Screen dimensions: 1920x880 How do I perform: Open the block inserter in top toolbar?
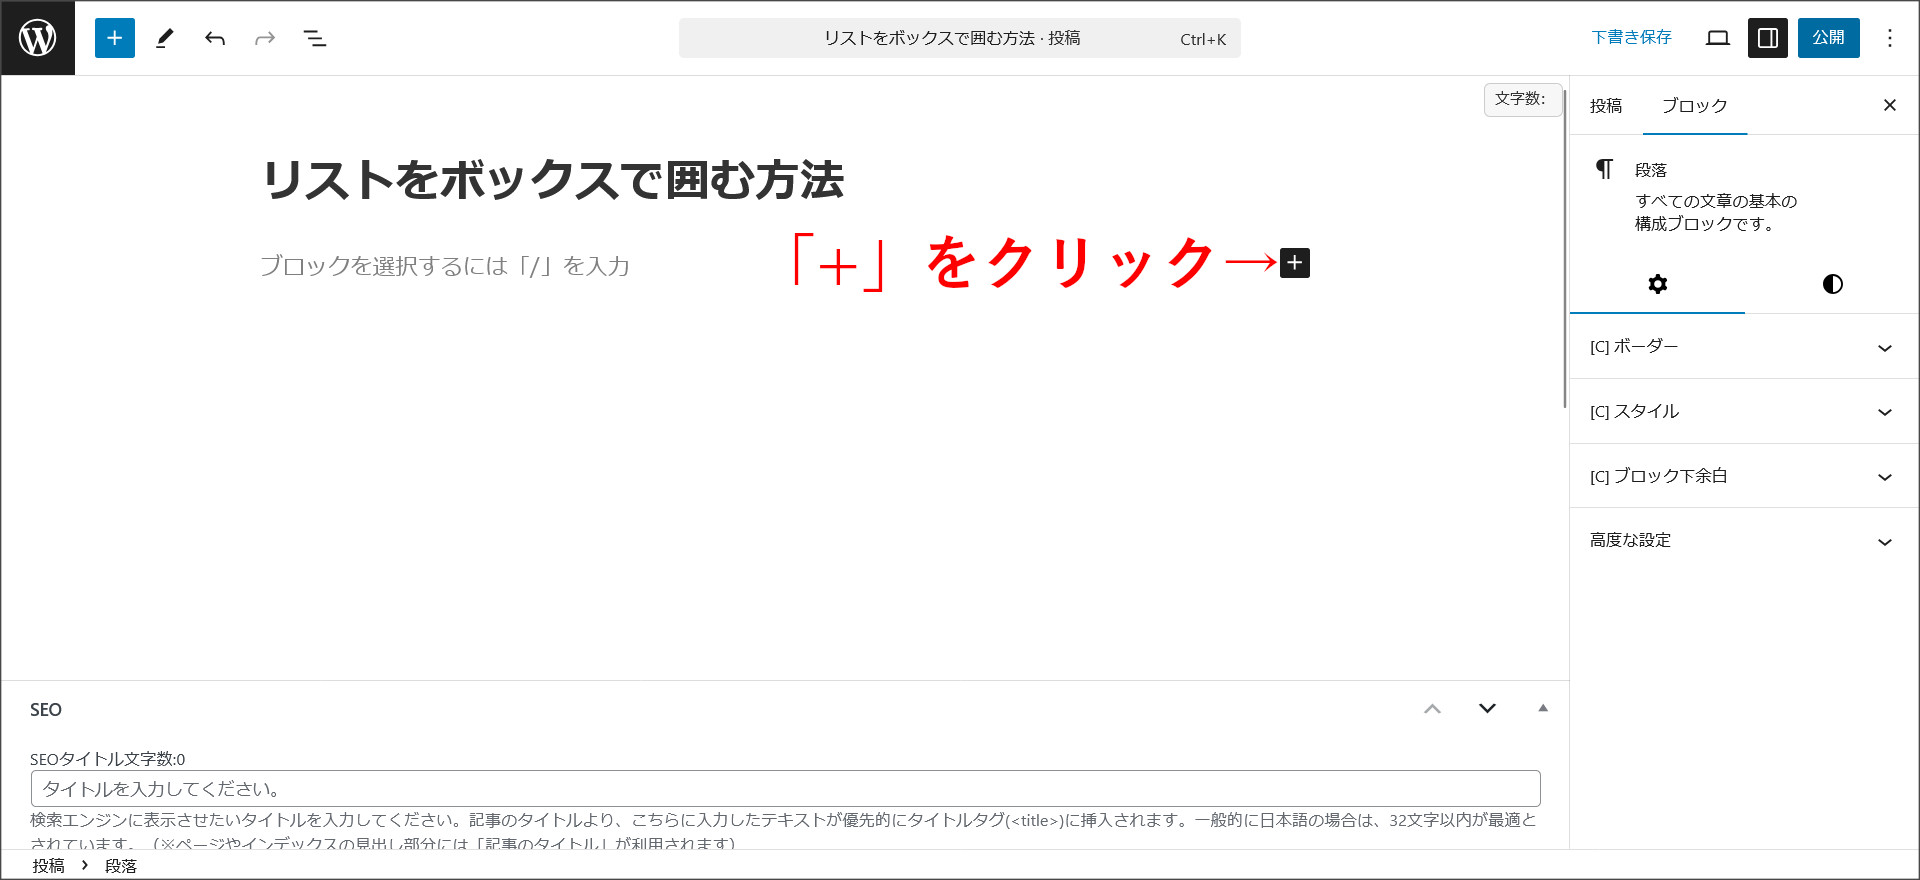pyautogui.click(x=115, y=38)
